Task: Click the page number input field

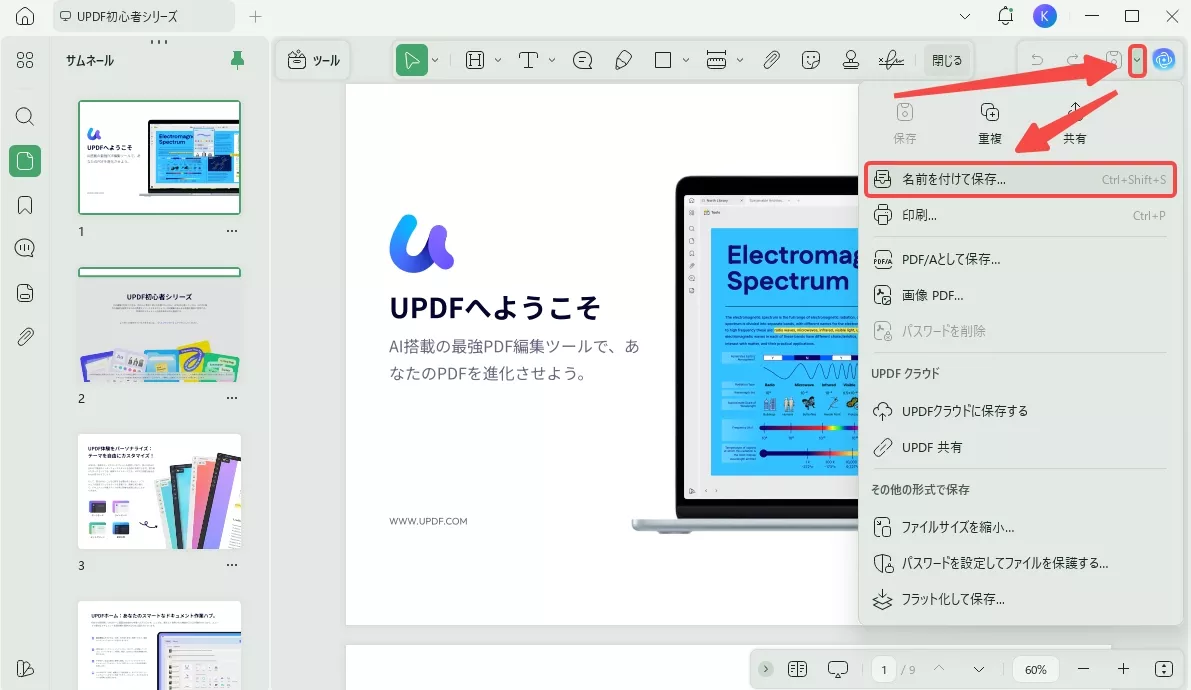Action: pyautogui.click(x=883, y=669)
